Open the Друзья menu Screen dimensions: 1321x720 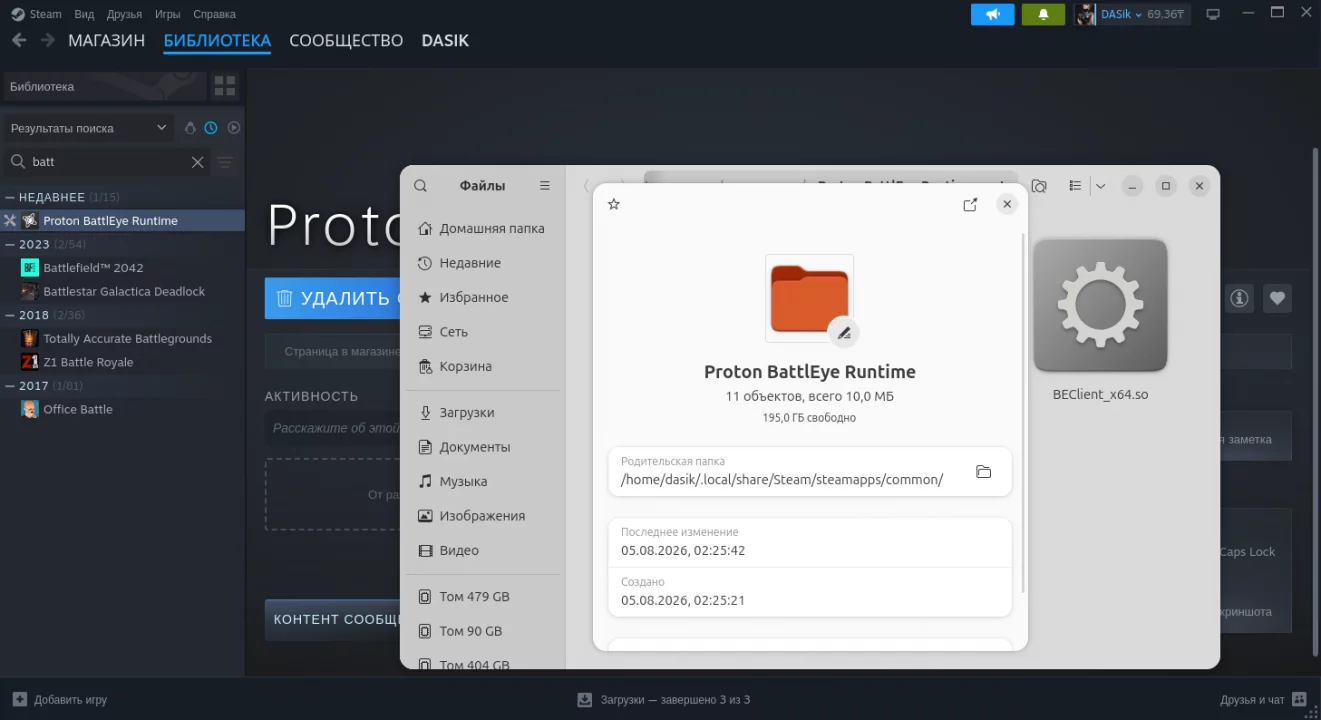(x=124, y=14)
